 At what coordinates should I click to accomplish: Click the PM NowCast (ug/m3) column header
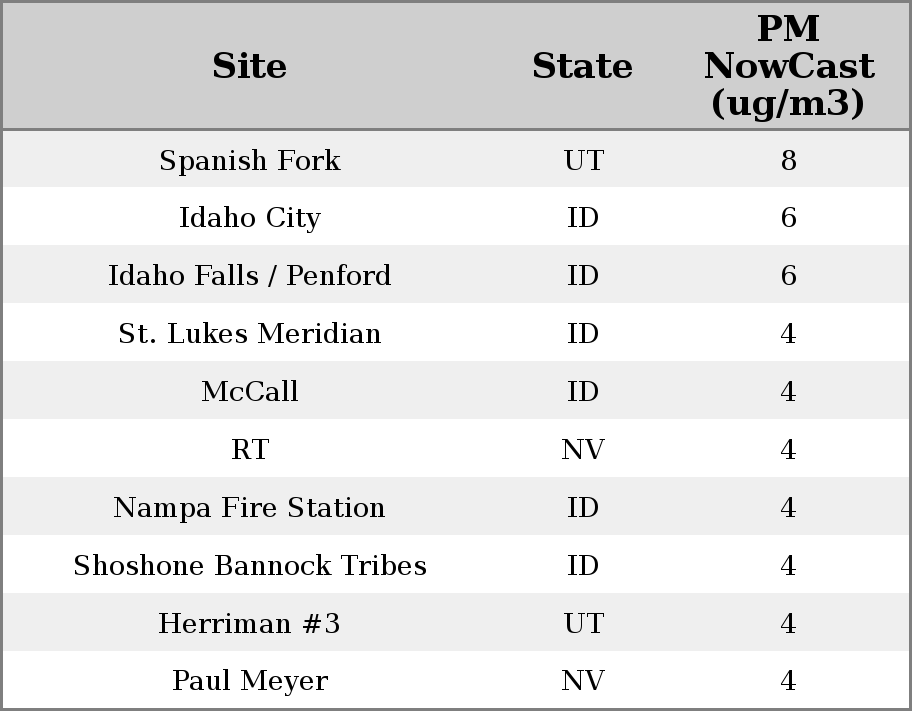788,67
